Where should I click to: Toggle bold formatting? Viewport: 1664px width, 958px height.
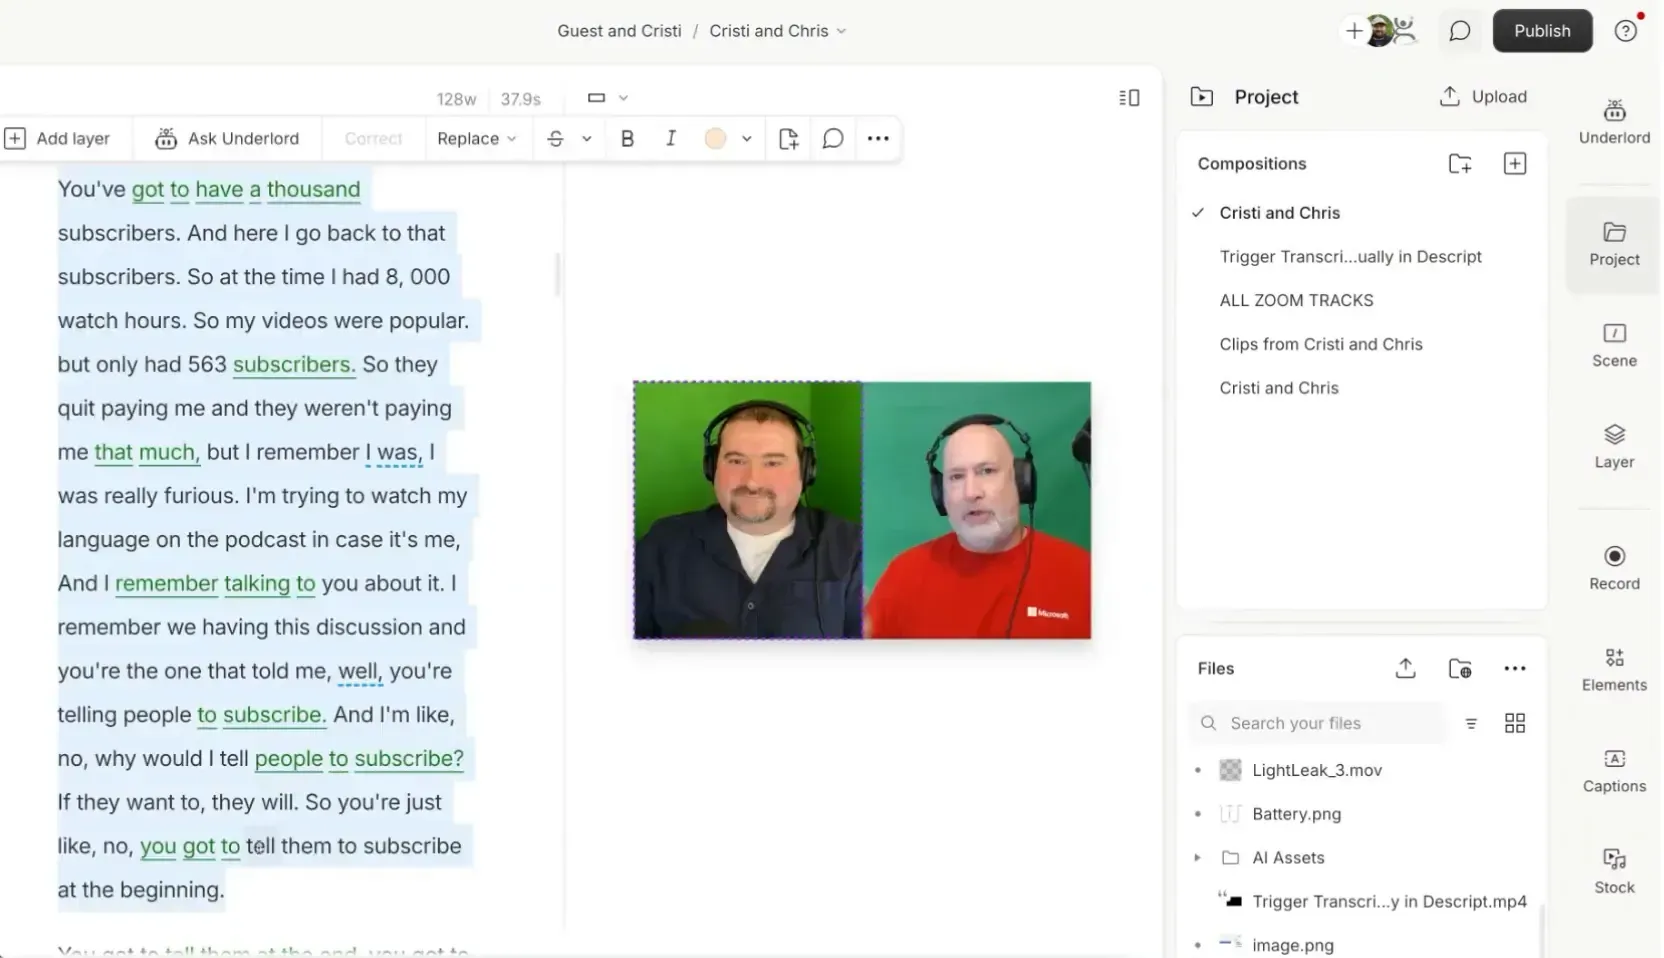point(627,138)
